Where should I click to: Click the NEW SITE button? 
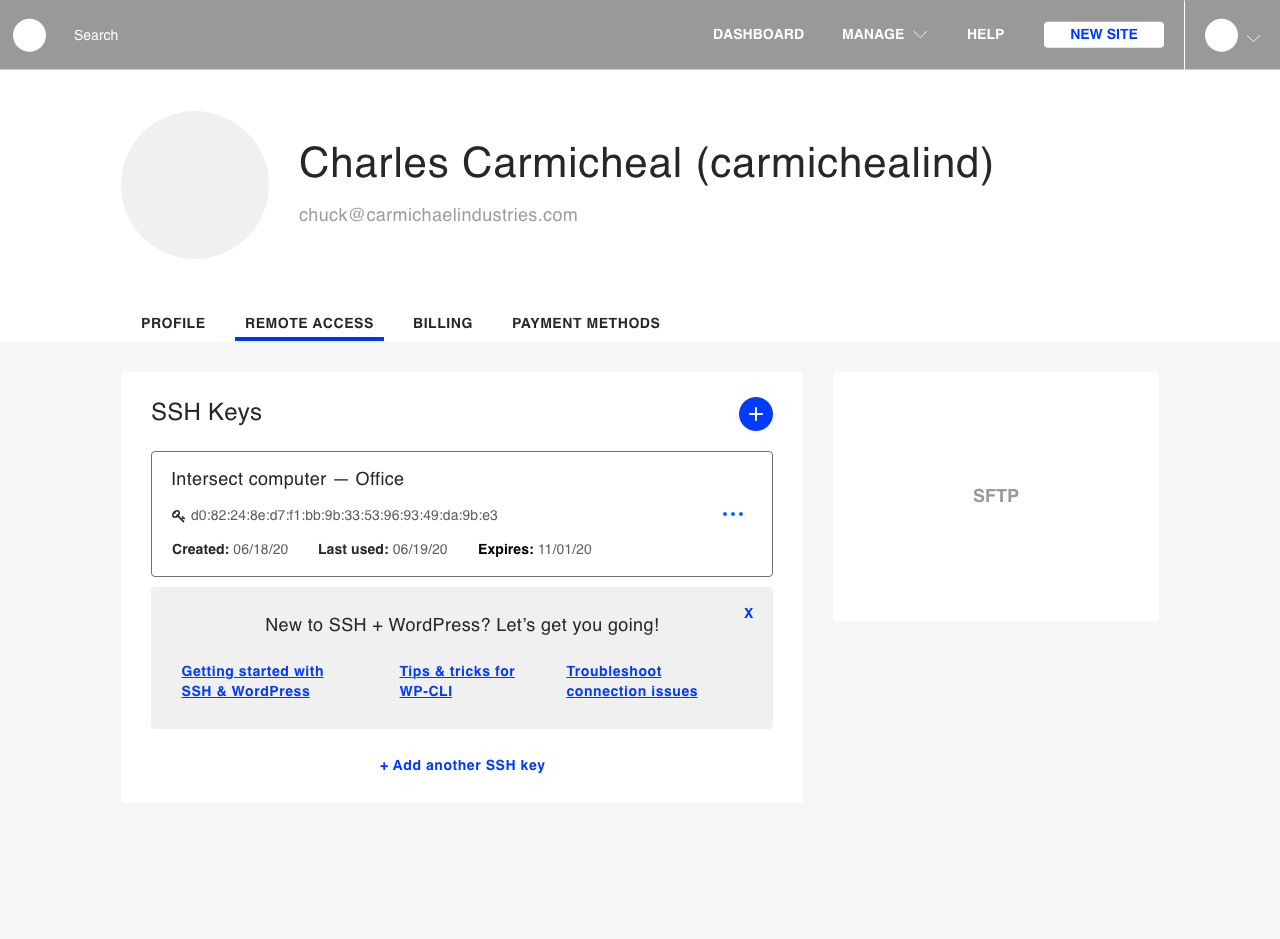(x=1104, y=34)
